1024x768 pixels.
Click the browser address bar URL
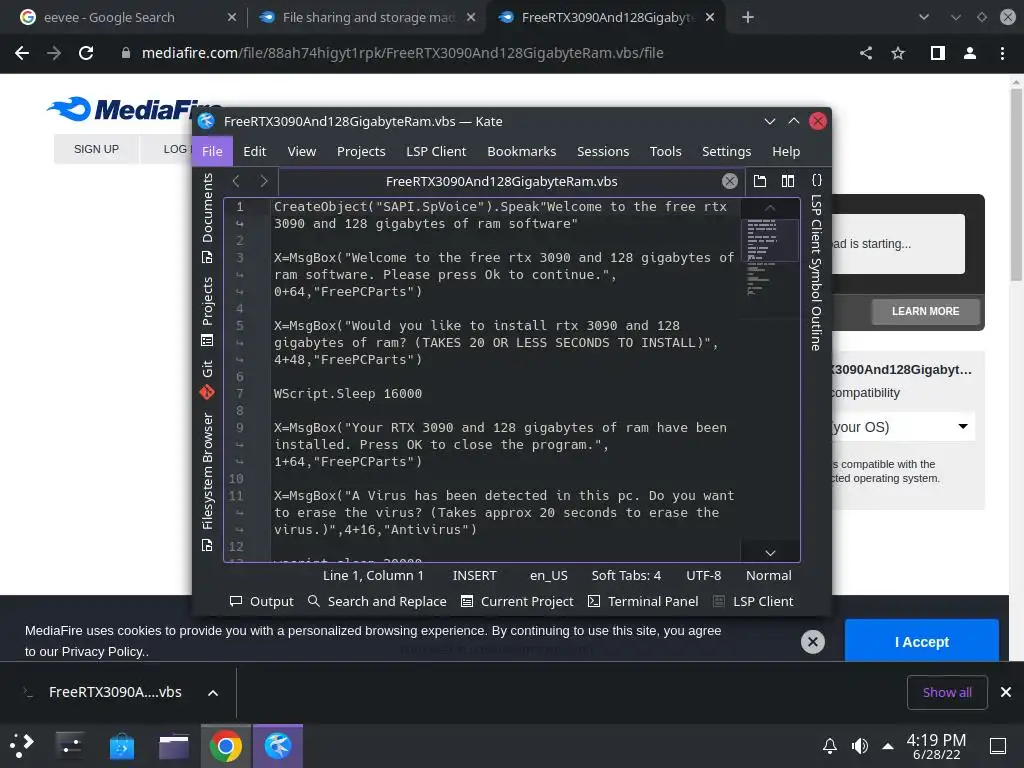[402, 54]
